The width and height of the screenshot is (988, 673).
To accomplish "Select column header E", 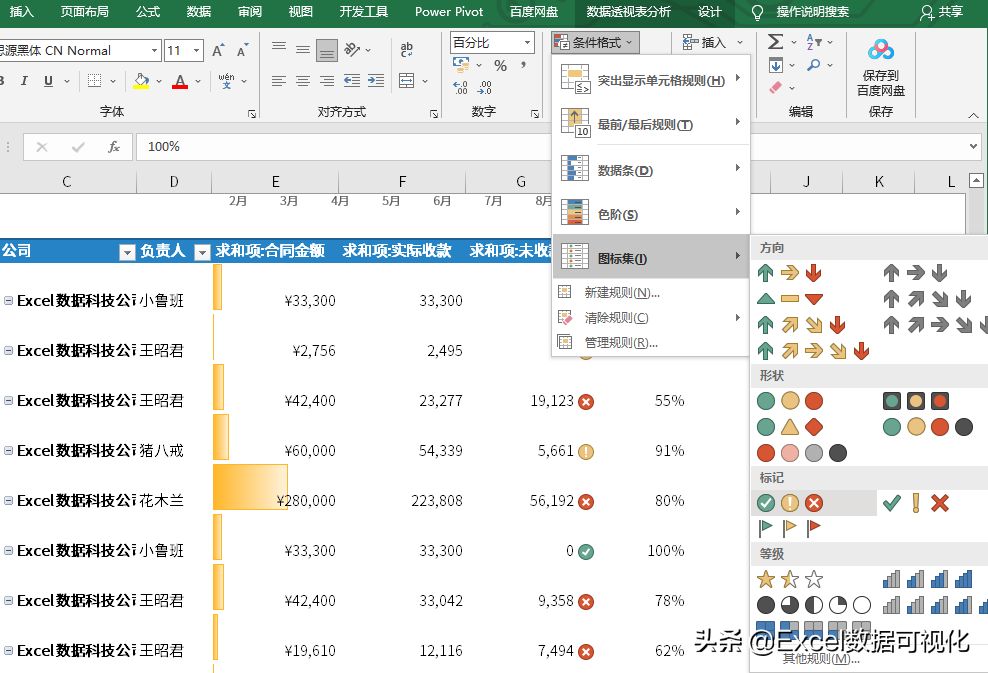I will 275,181.
